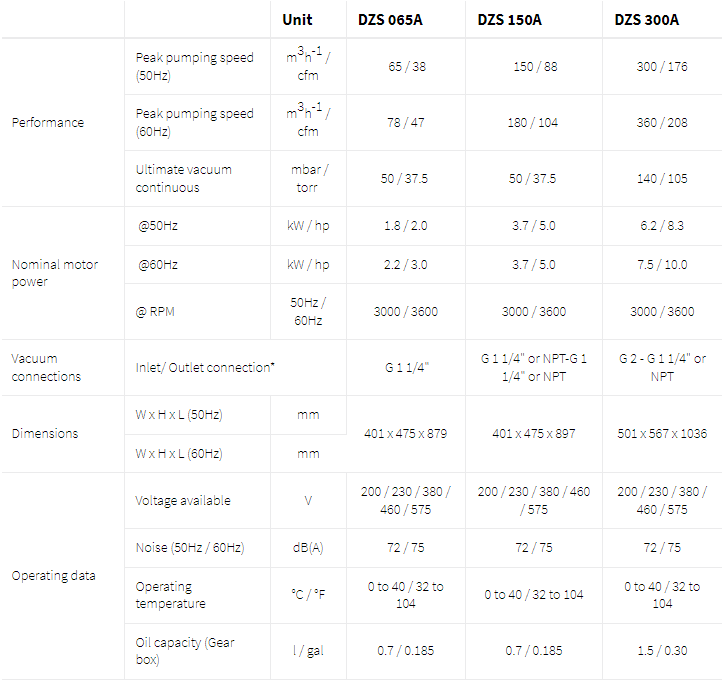This screenshot has width=722, height=682.
Task: Select the Ultimate vacuum continuous row label
Action: pos(183,178)
